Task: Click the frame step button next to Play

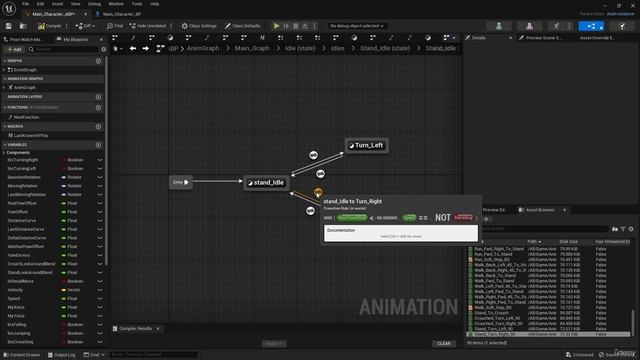Action: tap(287, 26)
